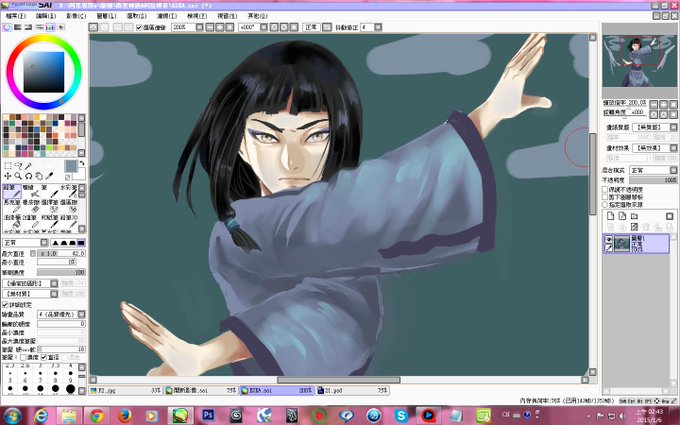Open the layer blending mode (混合模式) dropdown
Viewport: 680px width, 425px height.
point(653,170)
